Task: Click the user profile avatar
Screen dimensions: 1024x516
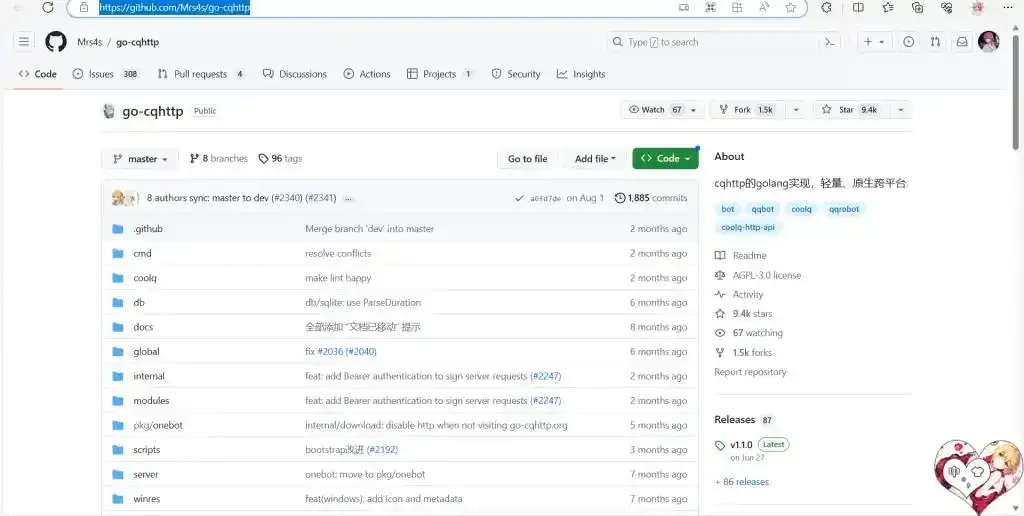Action: click(x=988, y=42)
